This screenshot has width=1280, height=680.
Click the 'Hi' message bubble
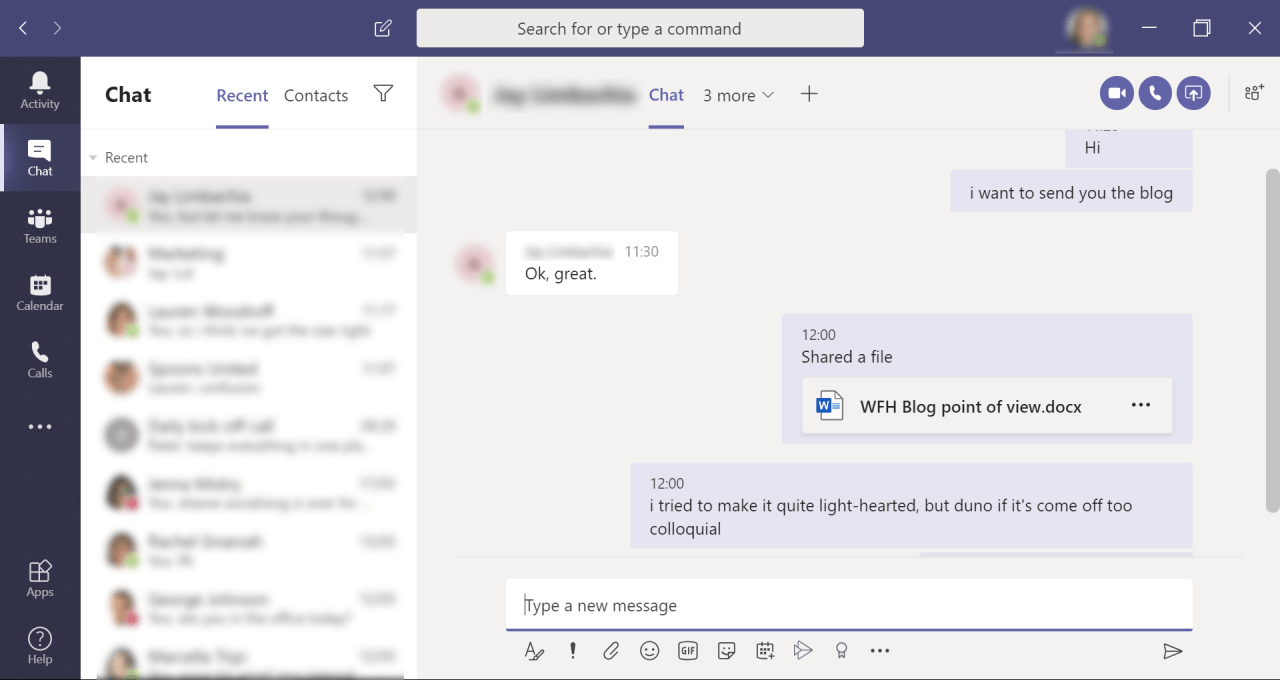pyautogui.click(x=1128, y=147)
